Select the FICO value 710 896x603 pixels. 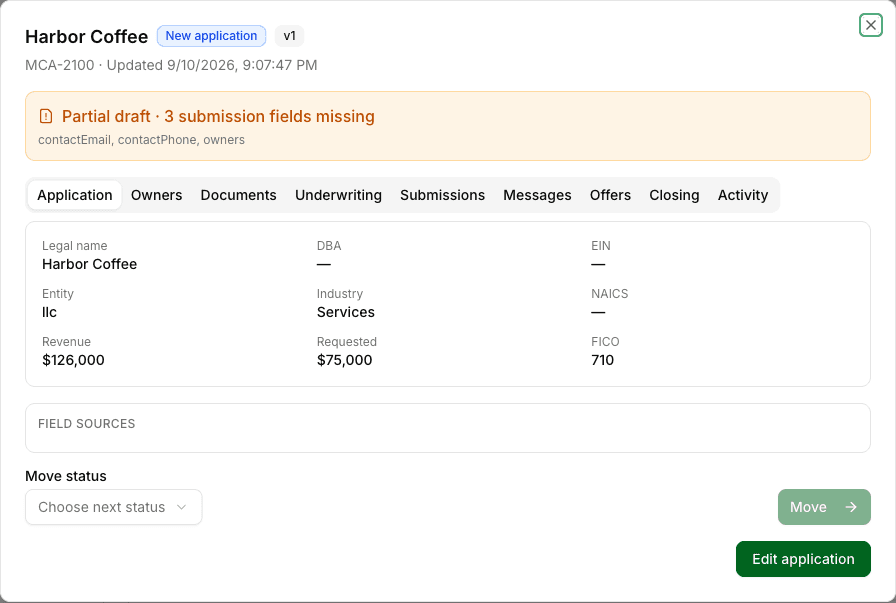(602, 360)
